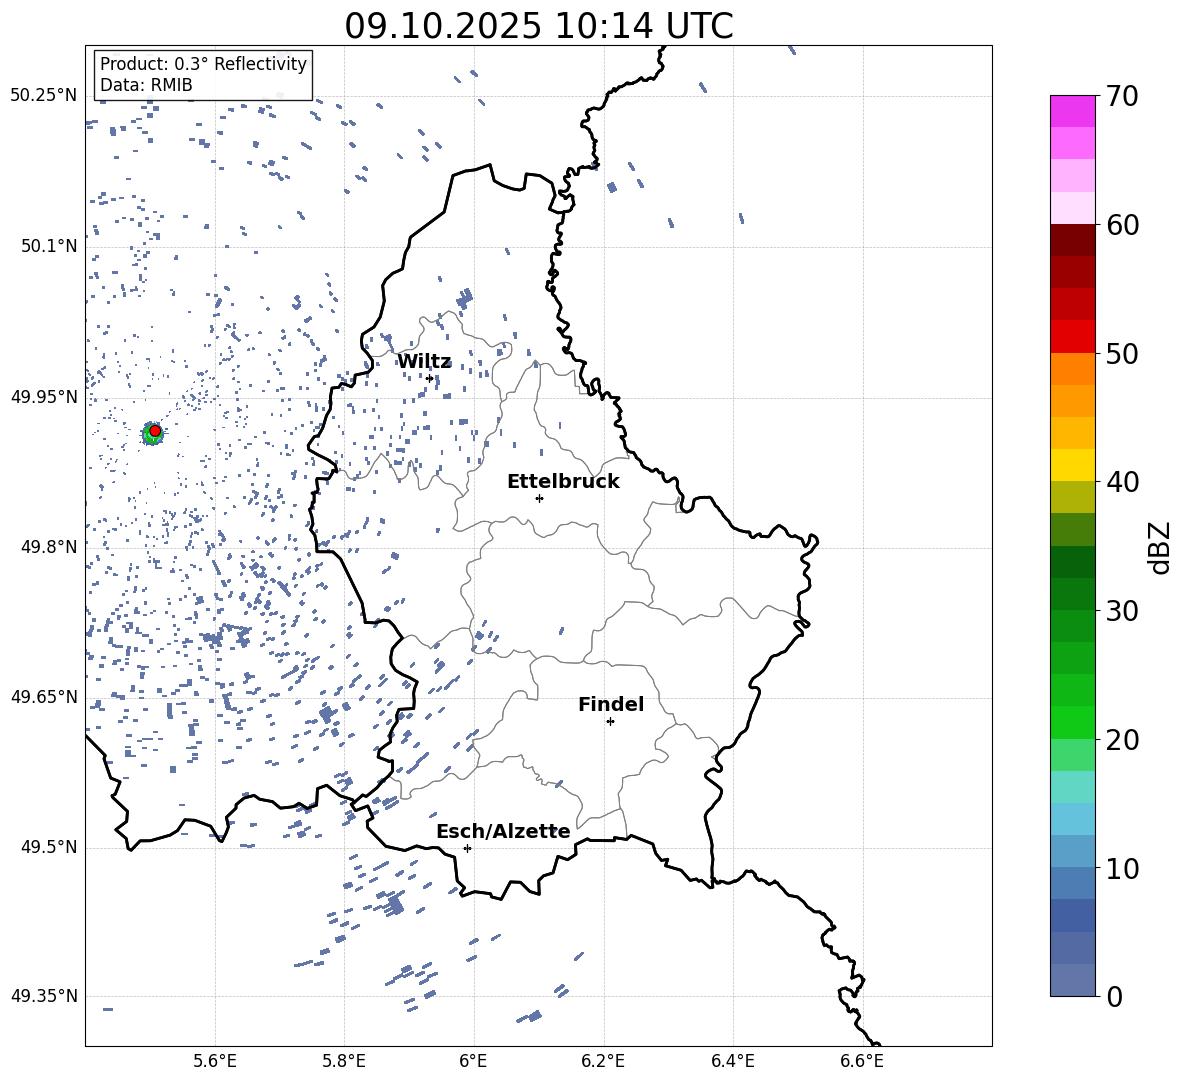This screenshot has width=1184, height=1081.
Task: Click the 0 tick on the colorbar
Action: tap(1115, 997)
